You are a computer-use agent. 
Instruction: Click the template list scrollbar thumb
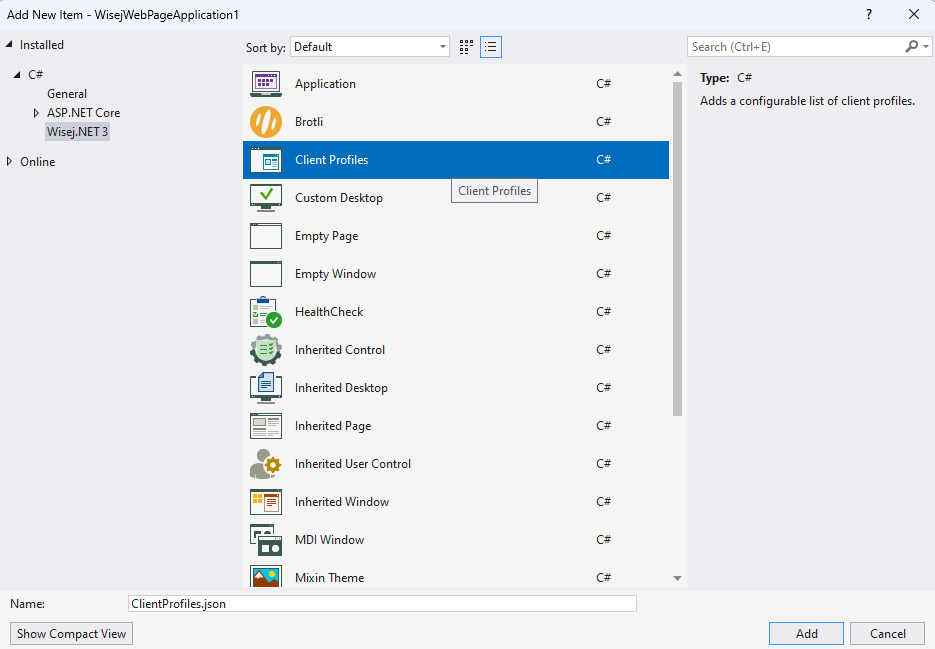[677, 249]
